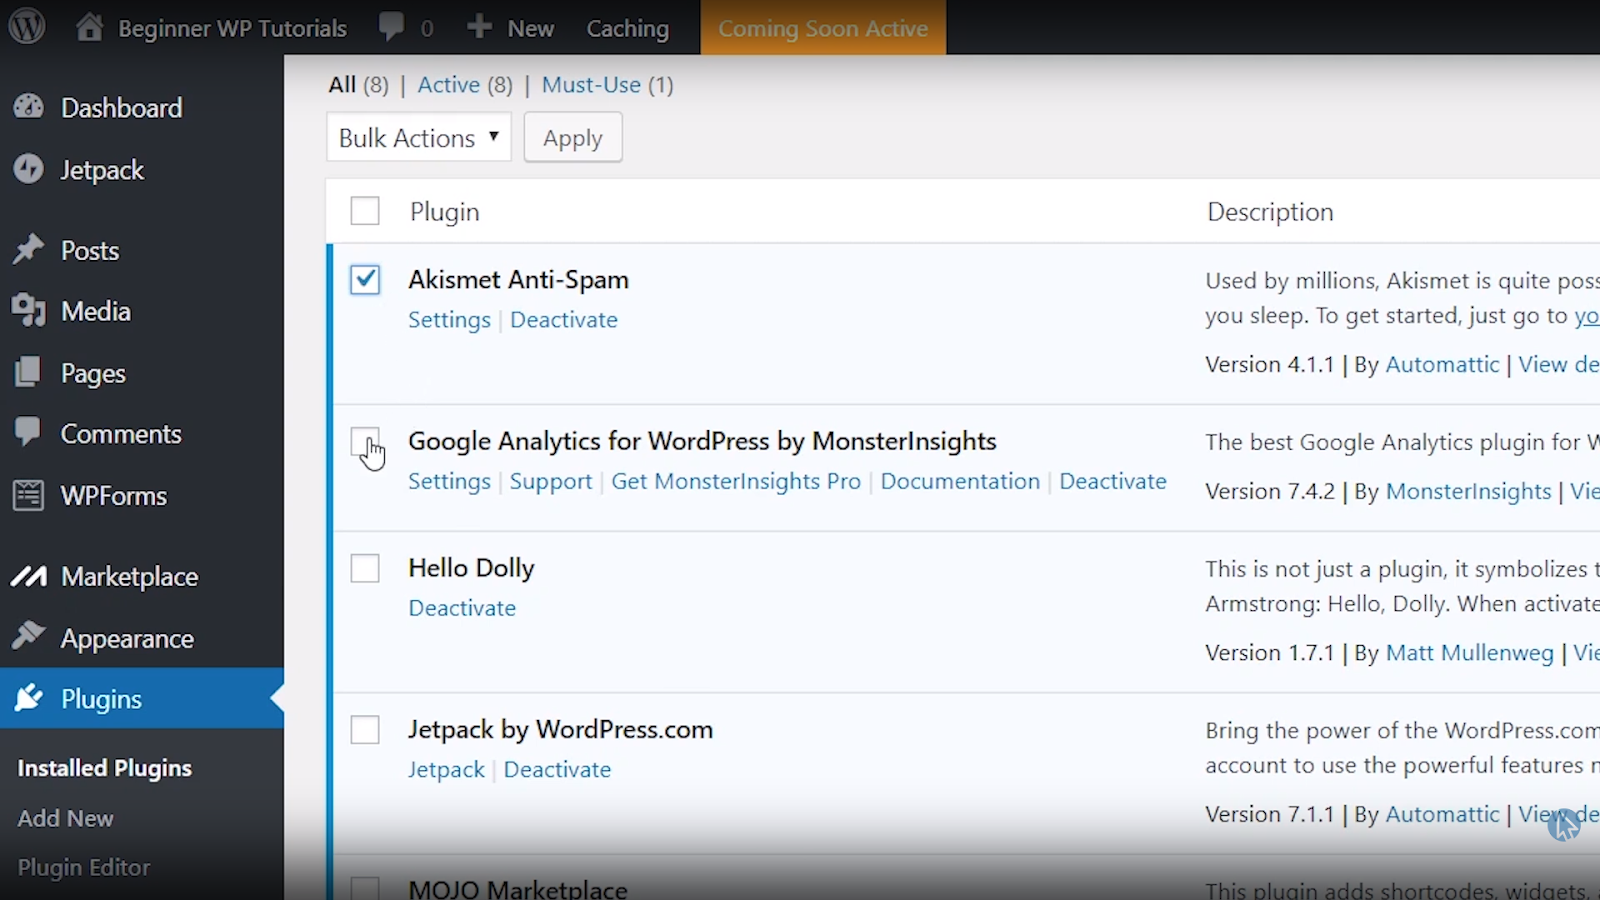Image resolution: width=1600 pixels, height=900 pixels.
Task: Toggle the select-all plugins checkbox
Action: [x=365, y=211]
